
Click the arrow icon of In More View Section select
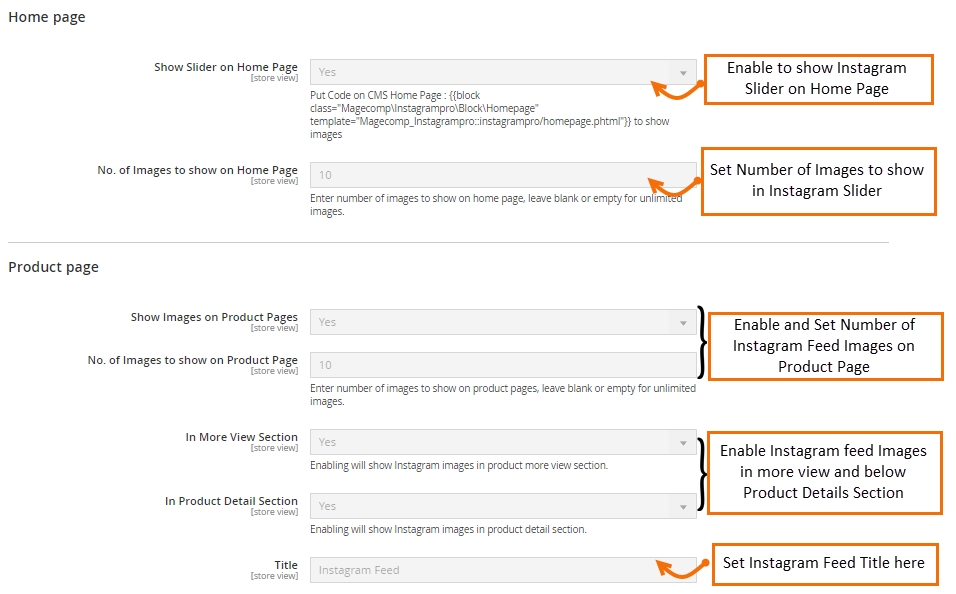[x=683, y=443]
